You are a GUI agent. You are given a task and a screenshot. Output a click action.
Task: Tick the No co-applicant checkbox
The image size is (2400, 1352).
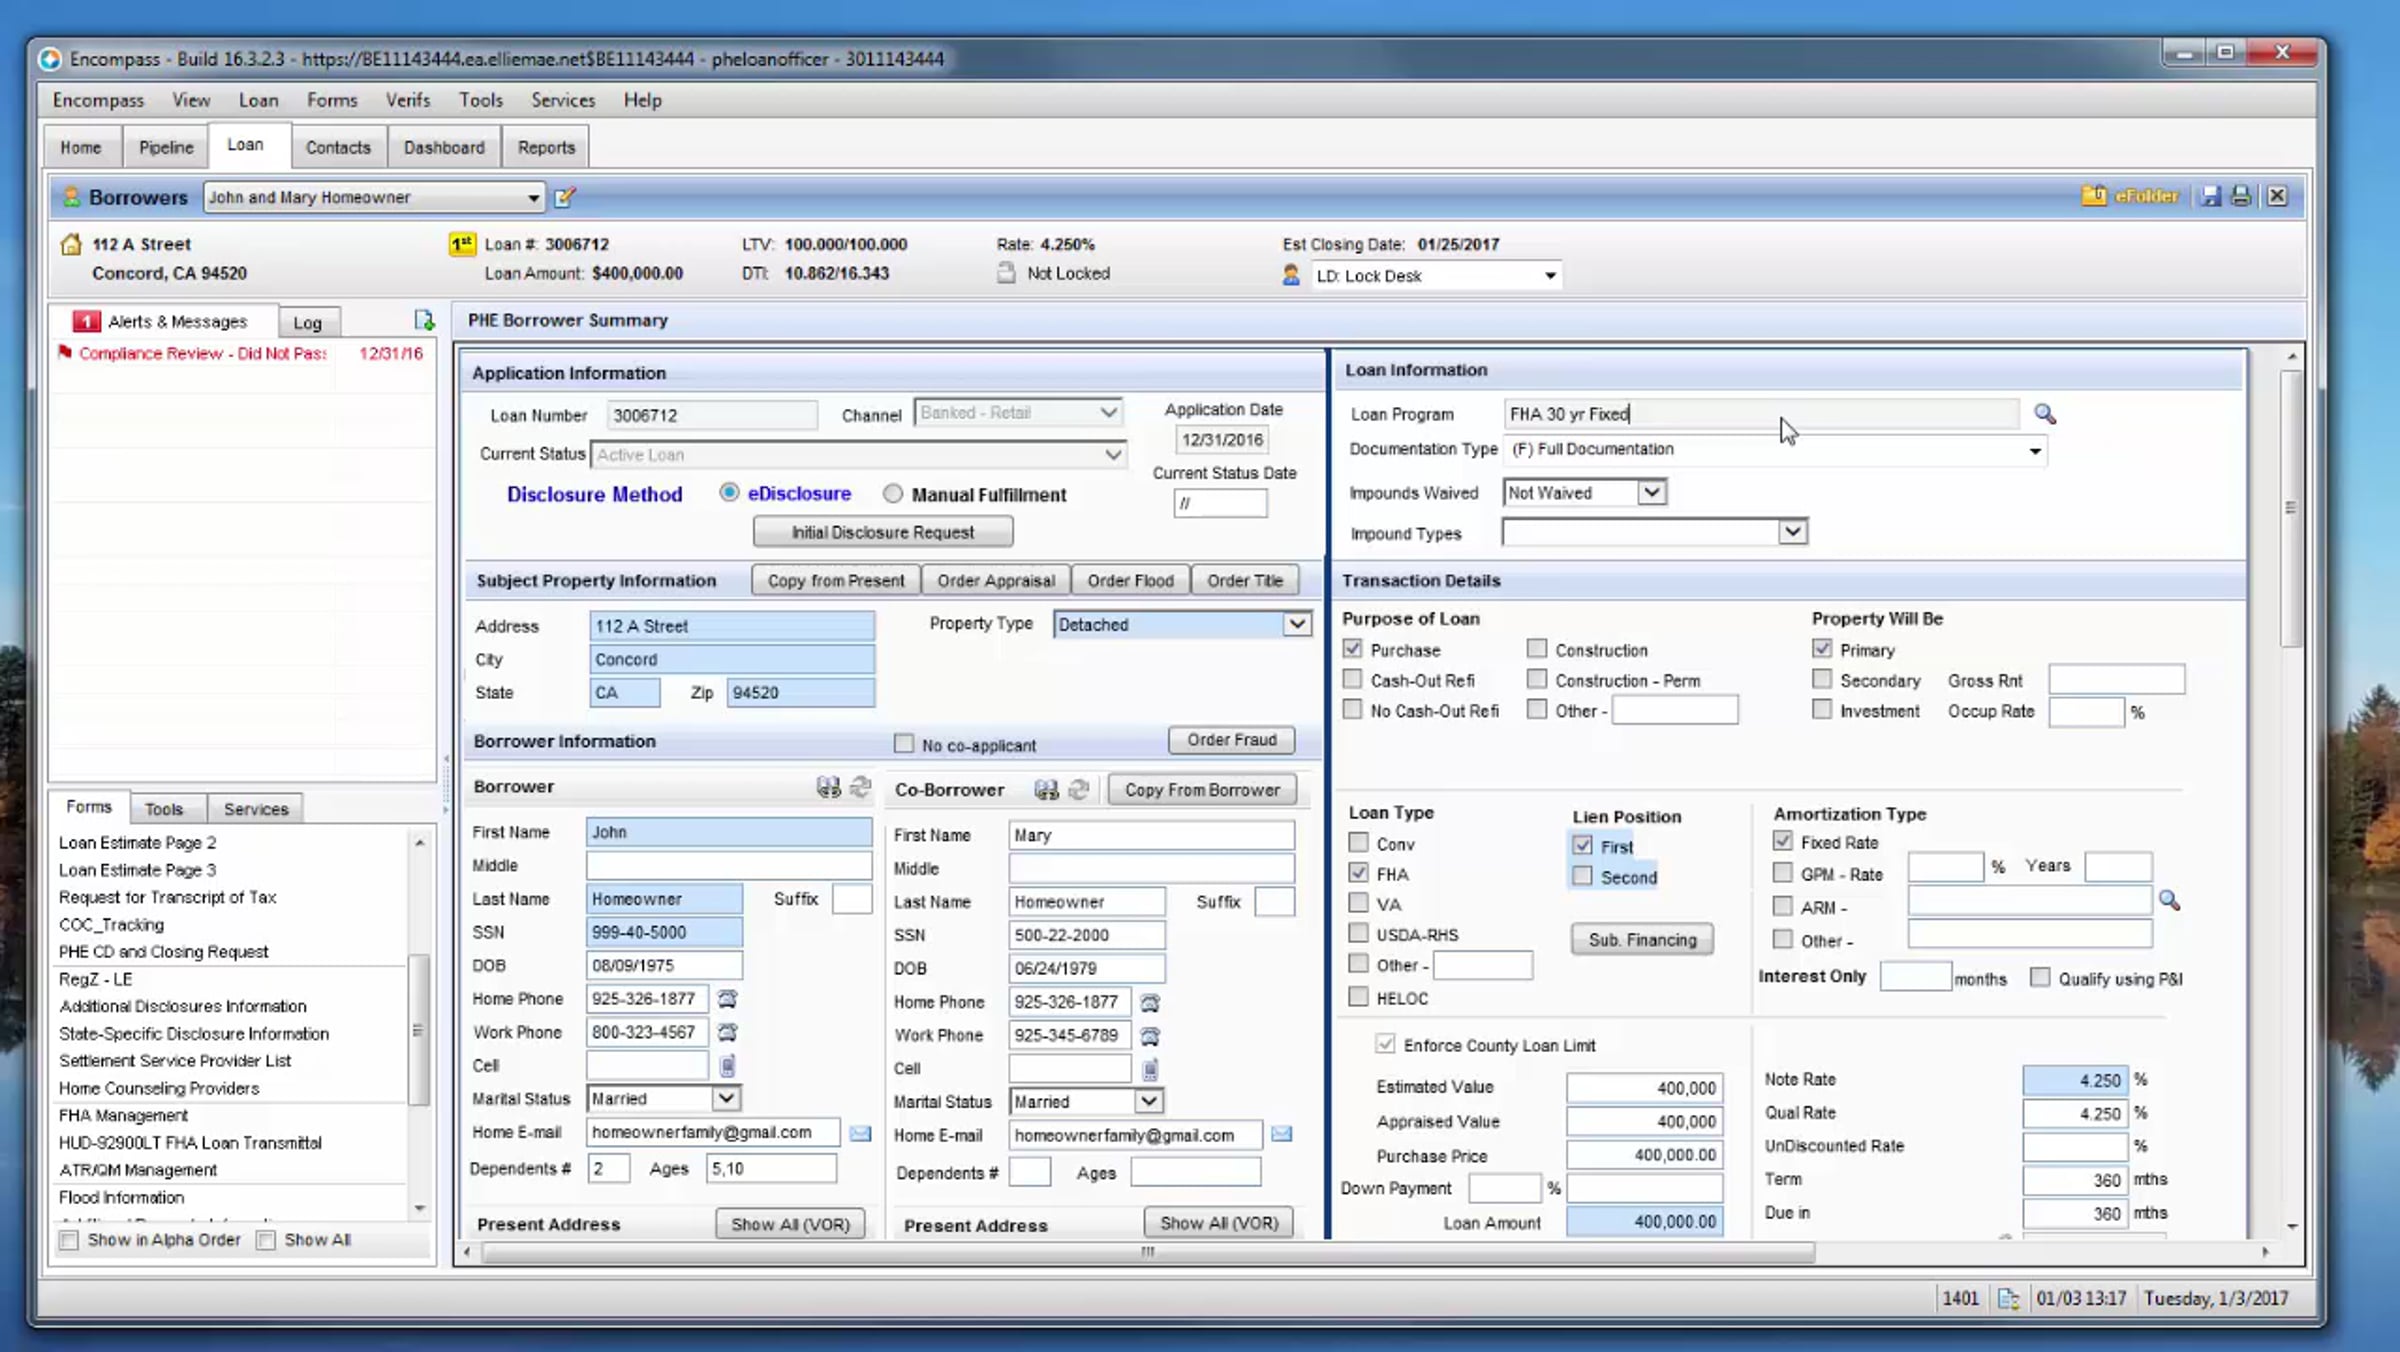click(904, 744)
